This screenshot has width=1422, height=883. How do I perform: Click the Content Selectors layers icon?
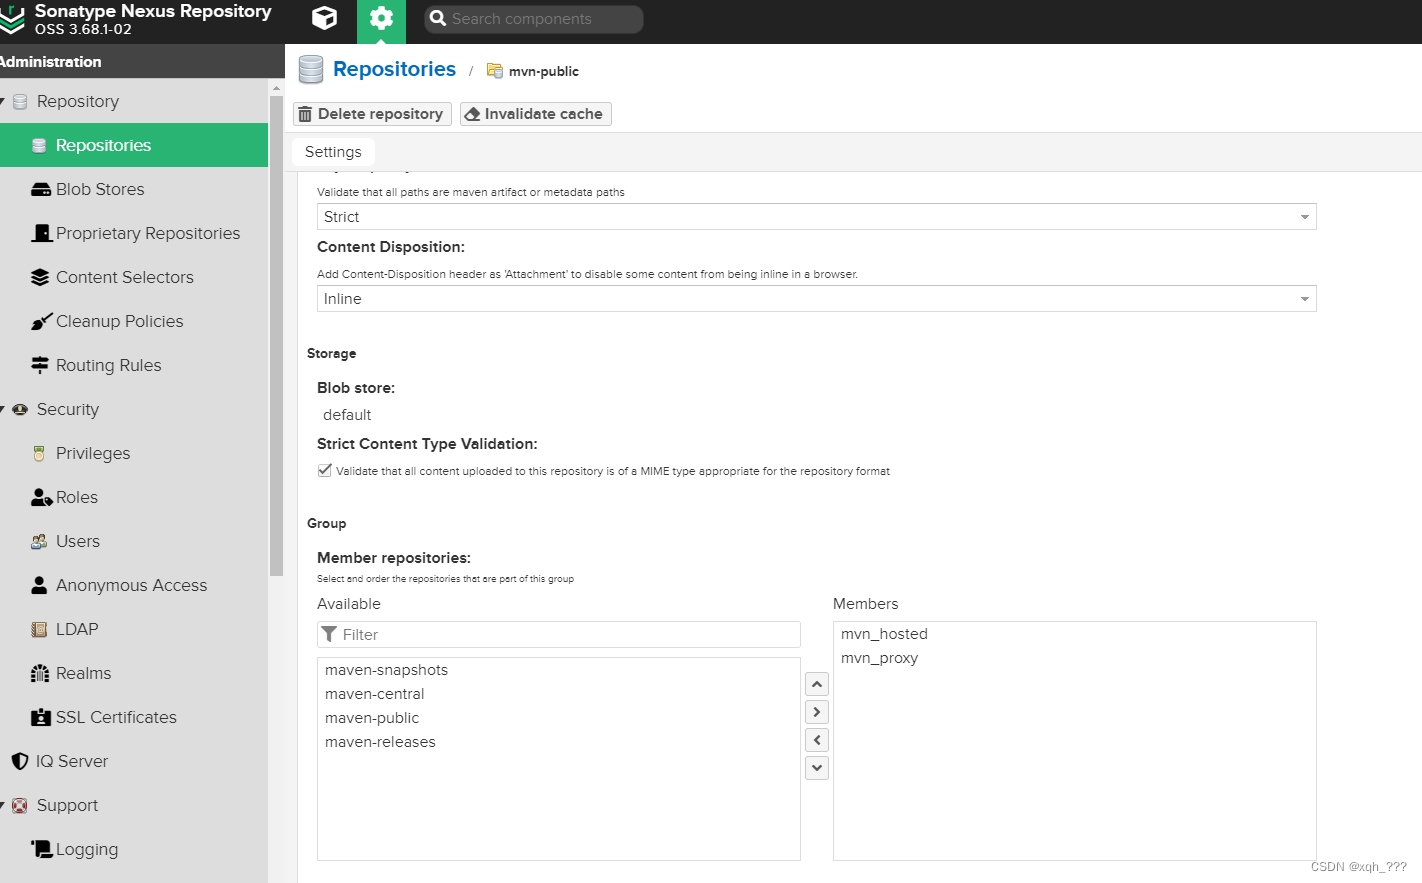pyautogui.click(x=40, y=277)
